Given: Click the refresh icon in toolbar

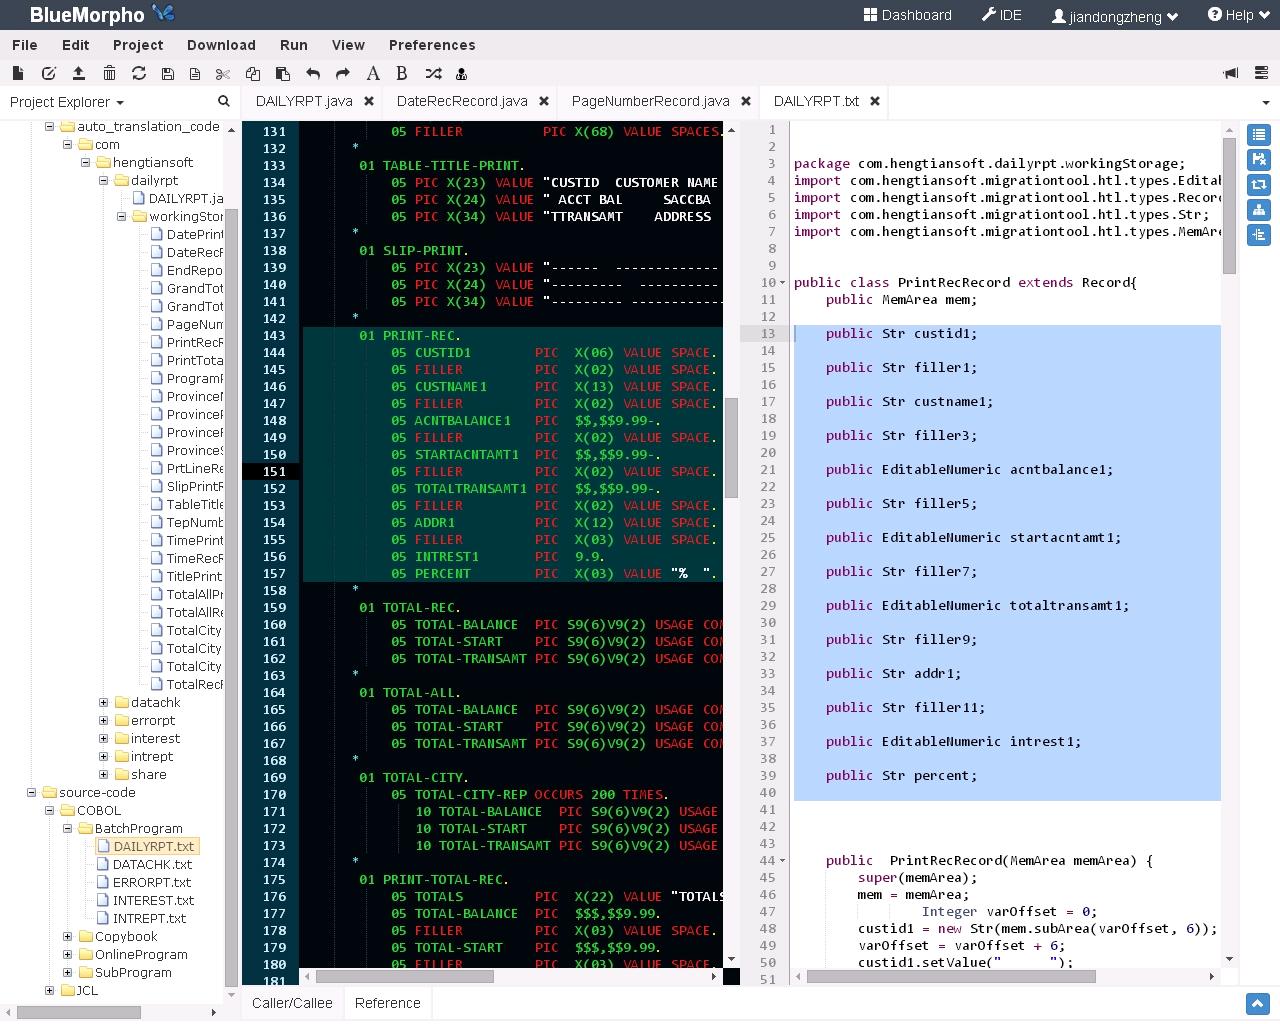Looking at the screenshot, I should pos(139,74).
